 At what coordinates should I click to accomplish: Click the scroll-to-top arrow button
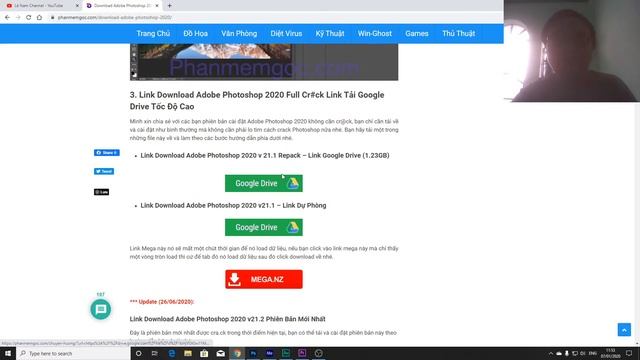click(624, 329)
